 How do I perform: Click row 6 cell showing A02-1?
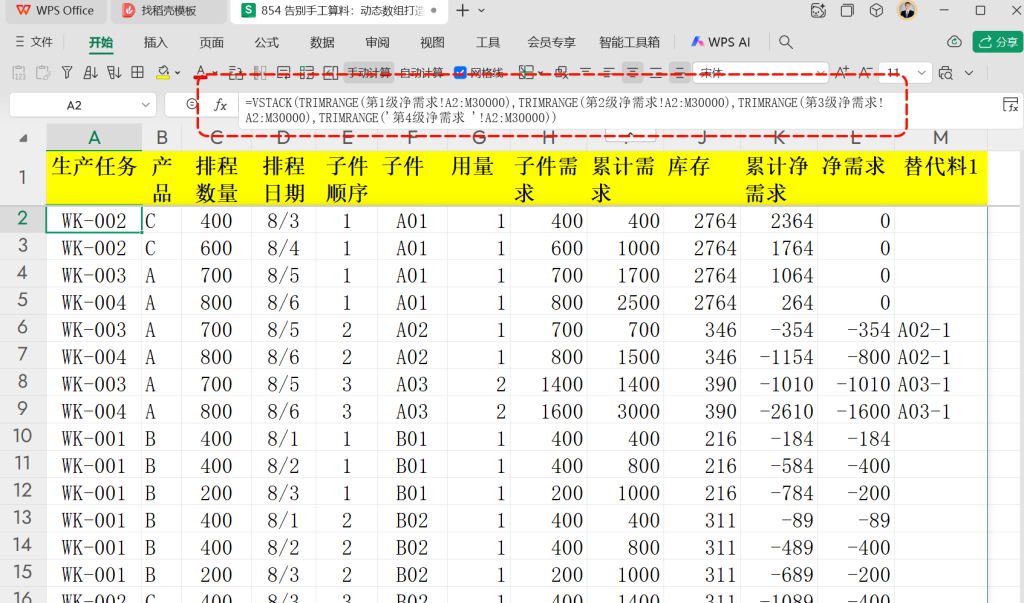click(x=940, y=330)
